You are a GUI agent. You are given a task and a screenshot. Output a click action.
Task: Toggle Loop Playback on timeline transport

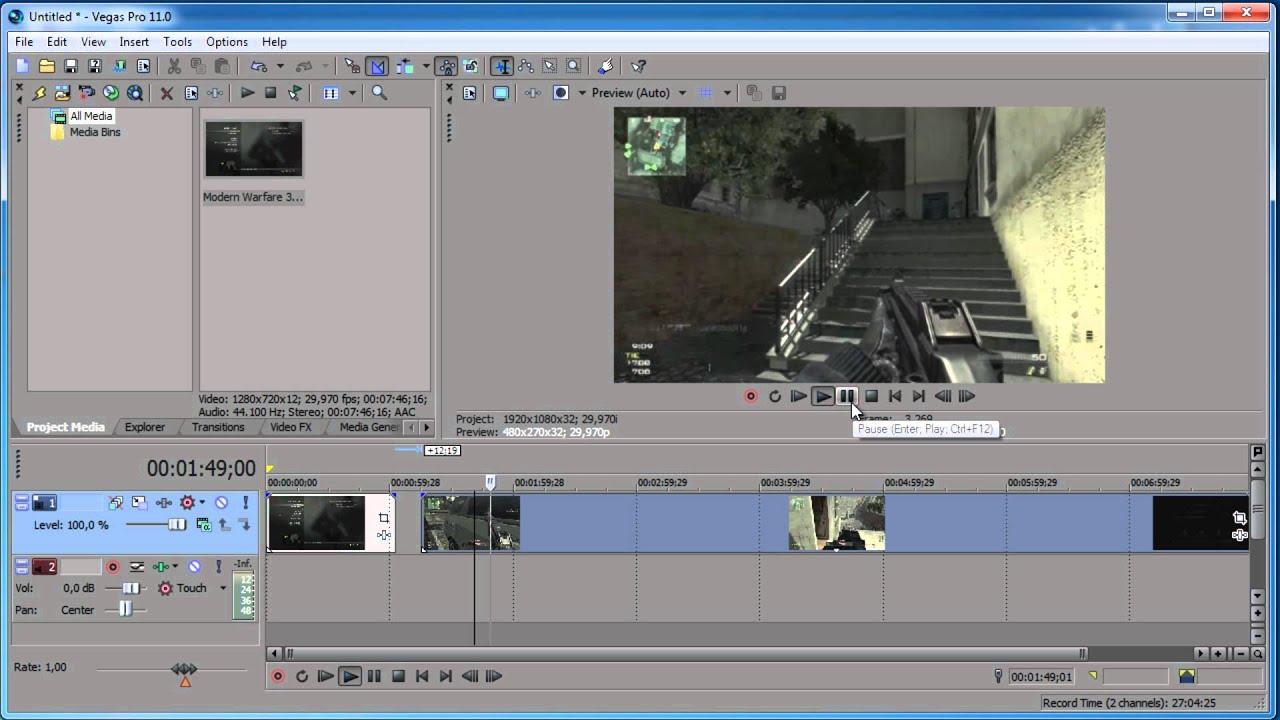(x=302, y=676)
